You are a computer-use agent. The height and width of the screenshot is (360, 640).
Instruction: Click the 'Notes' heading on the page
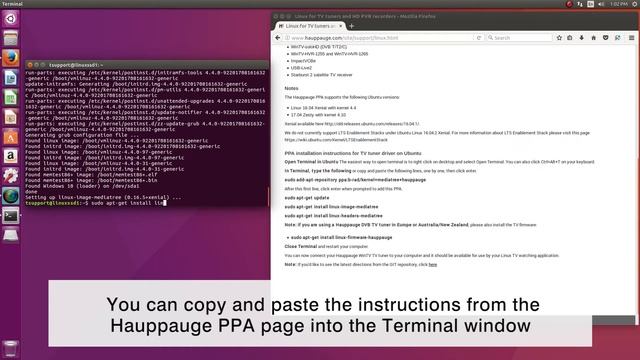pos(291,89)
